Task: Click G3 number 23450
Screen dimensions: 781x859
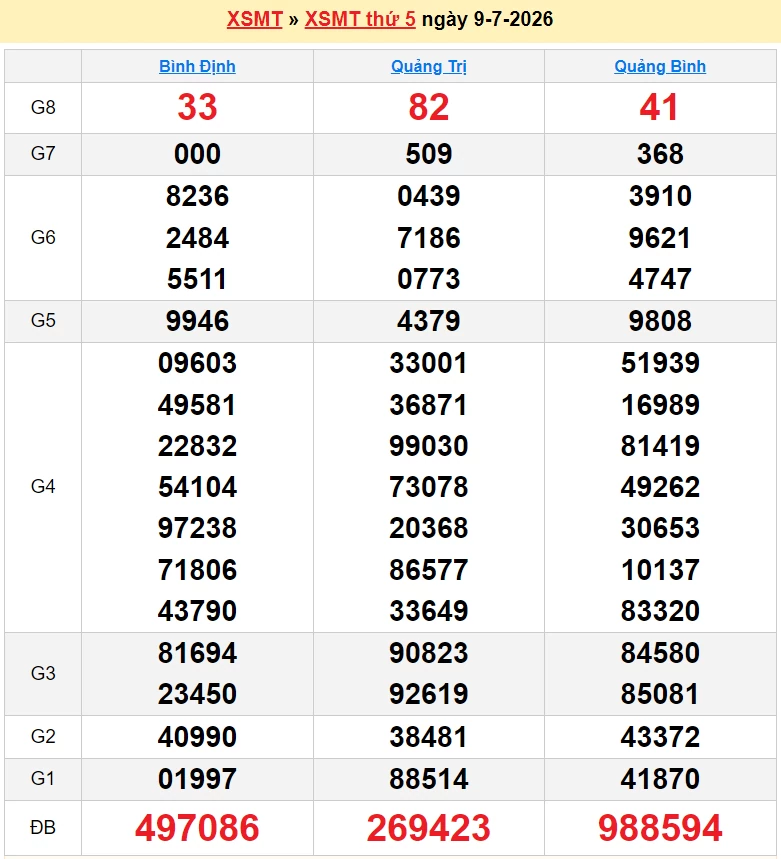Action: [197, 694]
